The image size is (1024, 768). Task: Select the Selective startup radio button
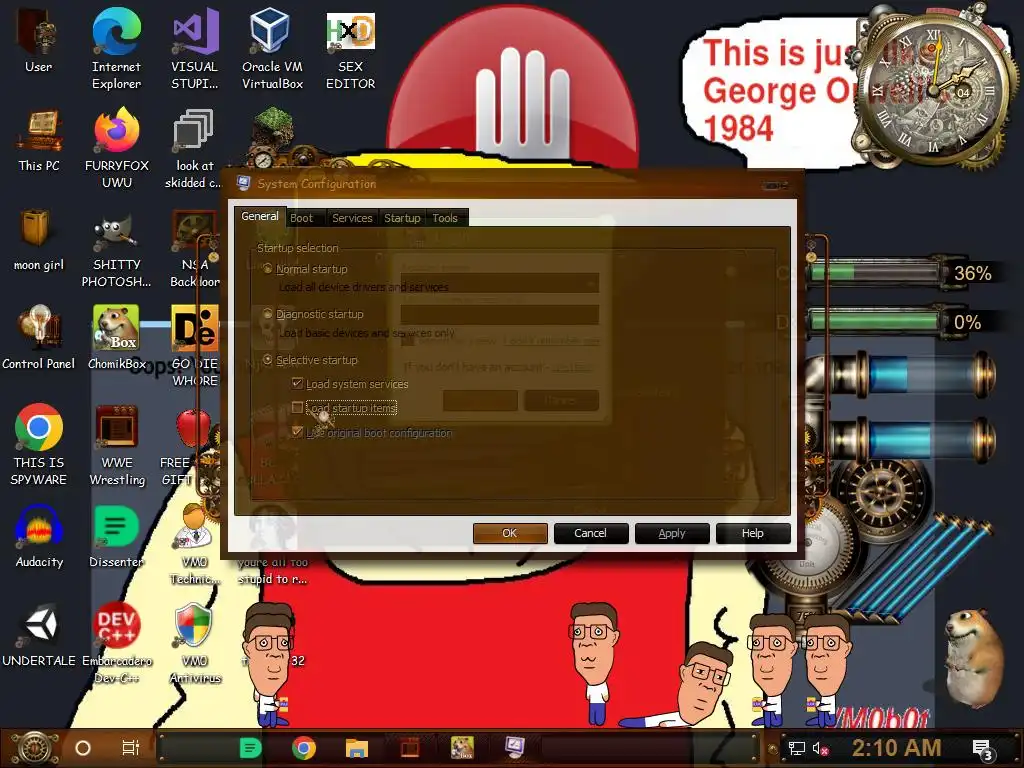tap(268, 360)
